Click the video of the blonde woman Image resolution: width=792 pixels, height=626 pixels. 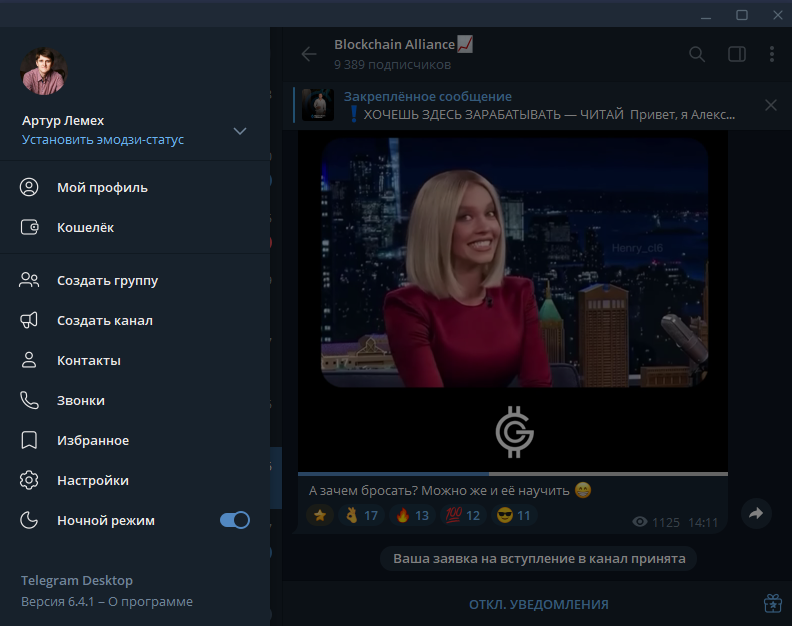tap(514, 263)
